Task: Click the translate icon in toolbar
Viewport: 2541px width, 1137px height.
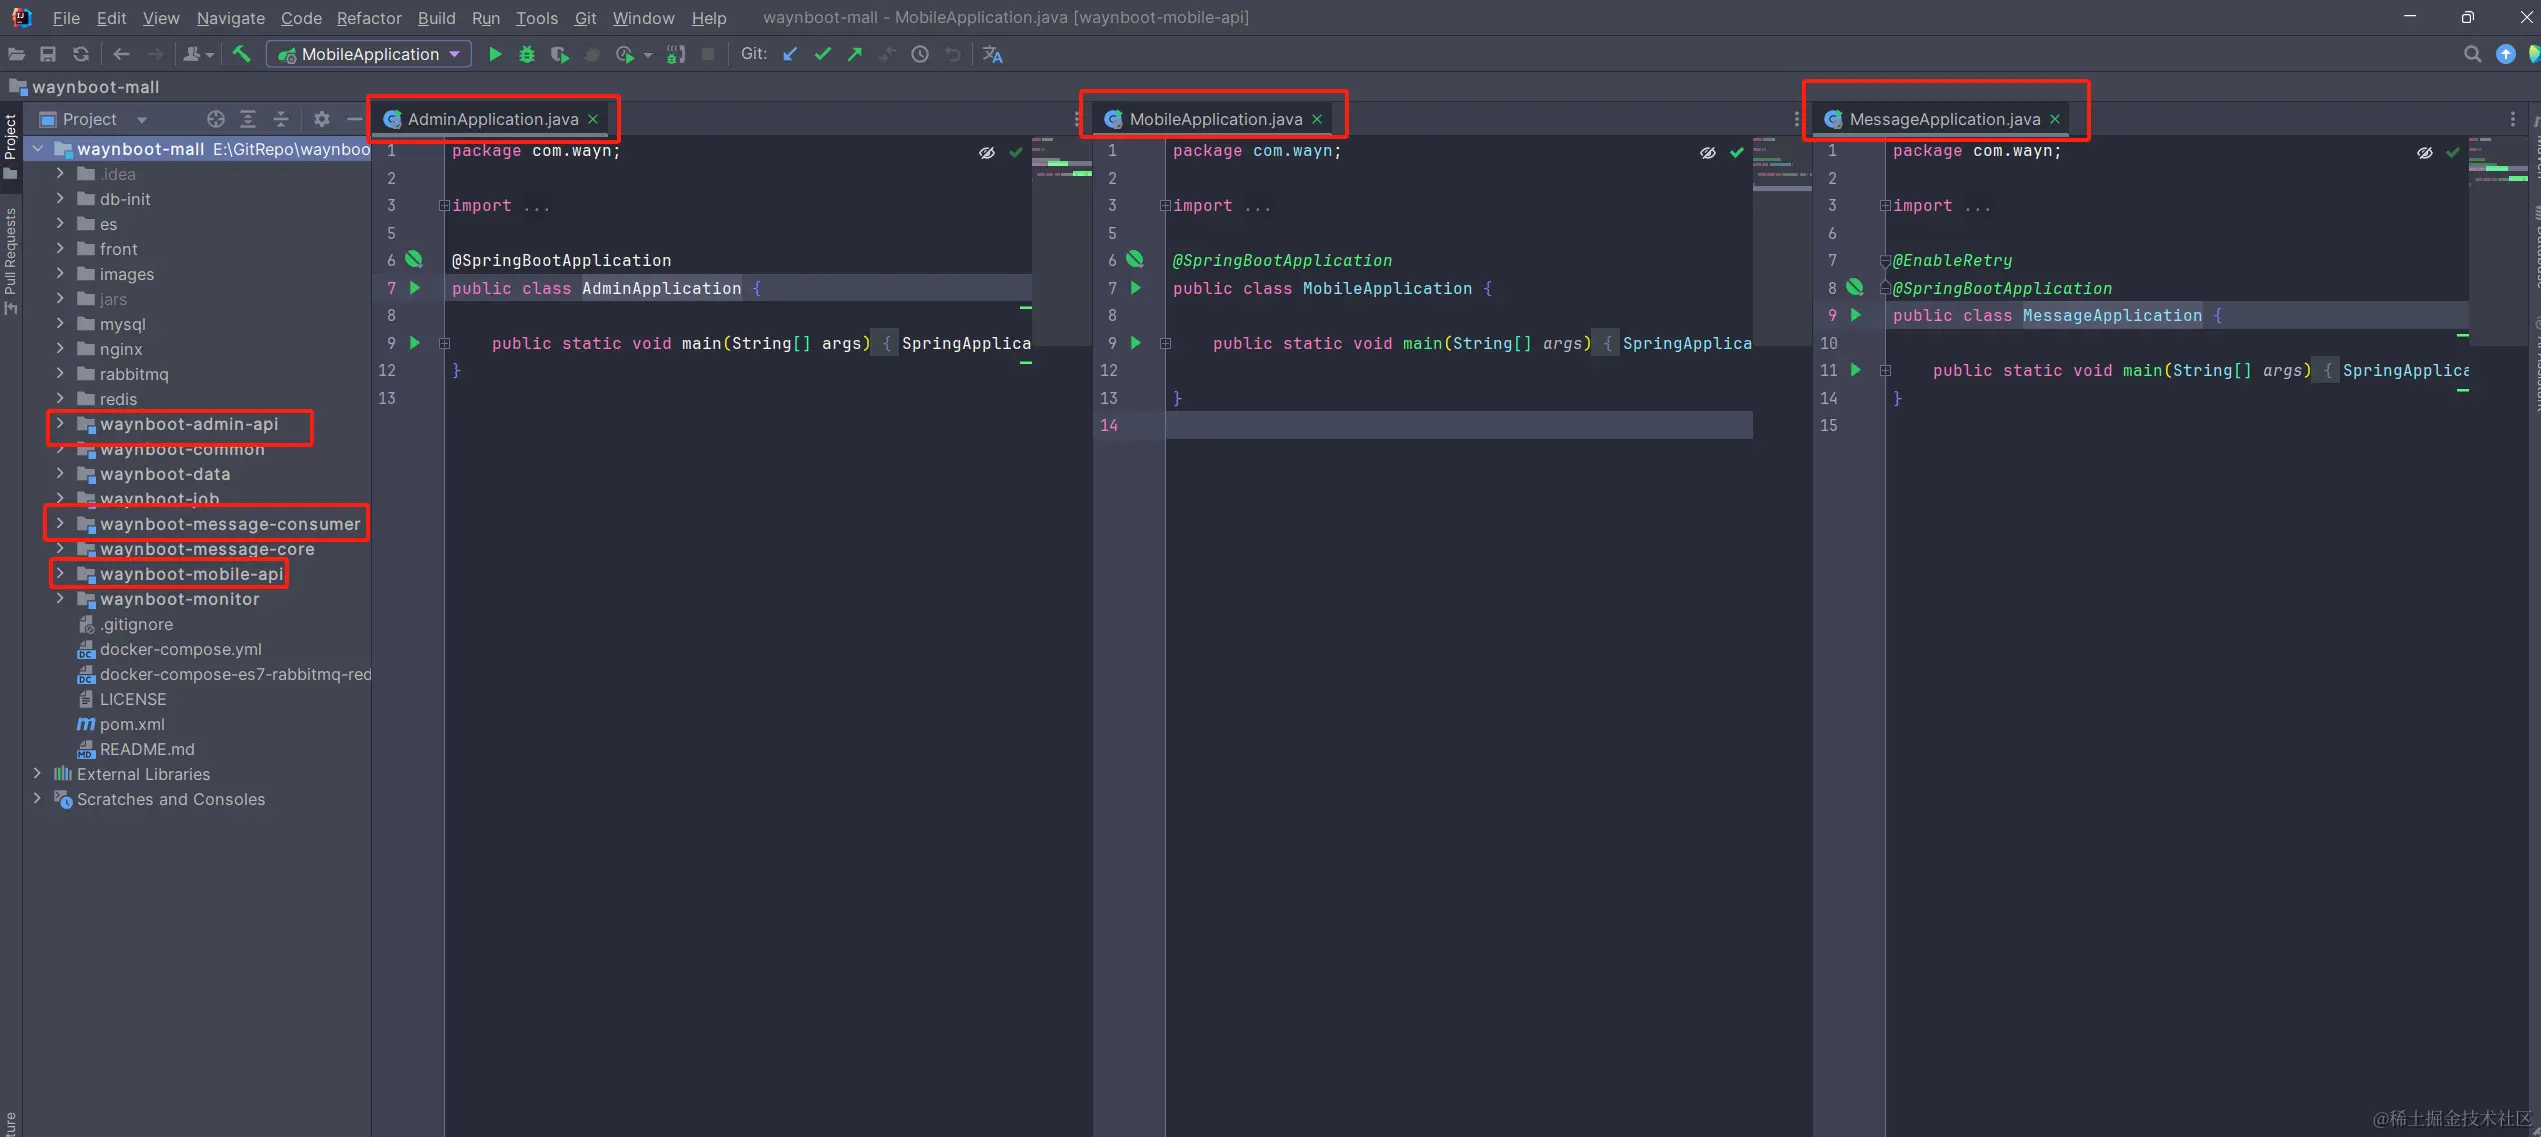Action: [x=992, y=54]
